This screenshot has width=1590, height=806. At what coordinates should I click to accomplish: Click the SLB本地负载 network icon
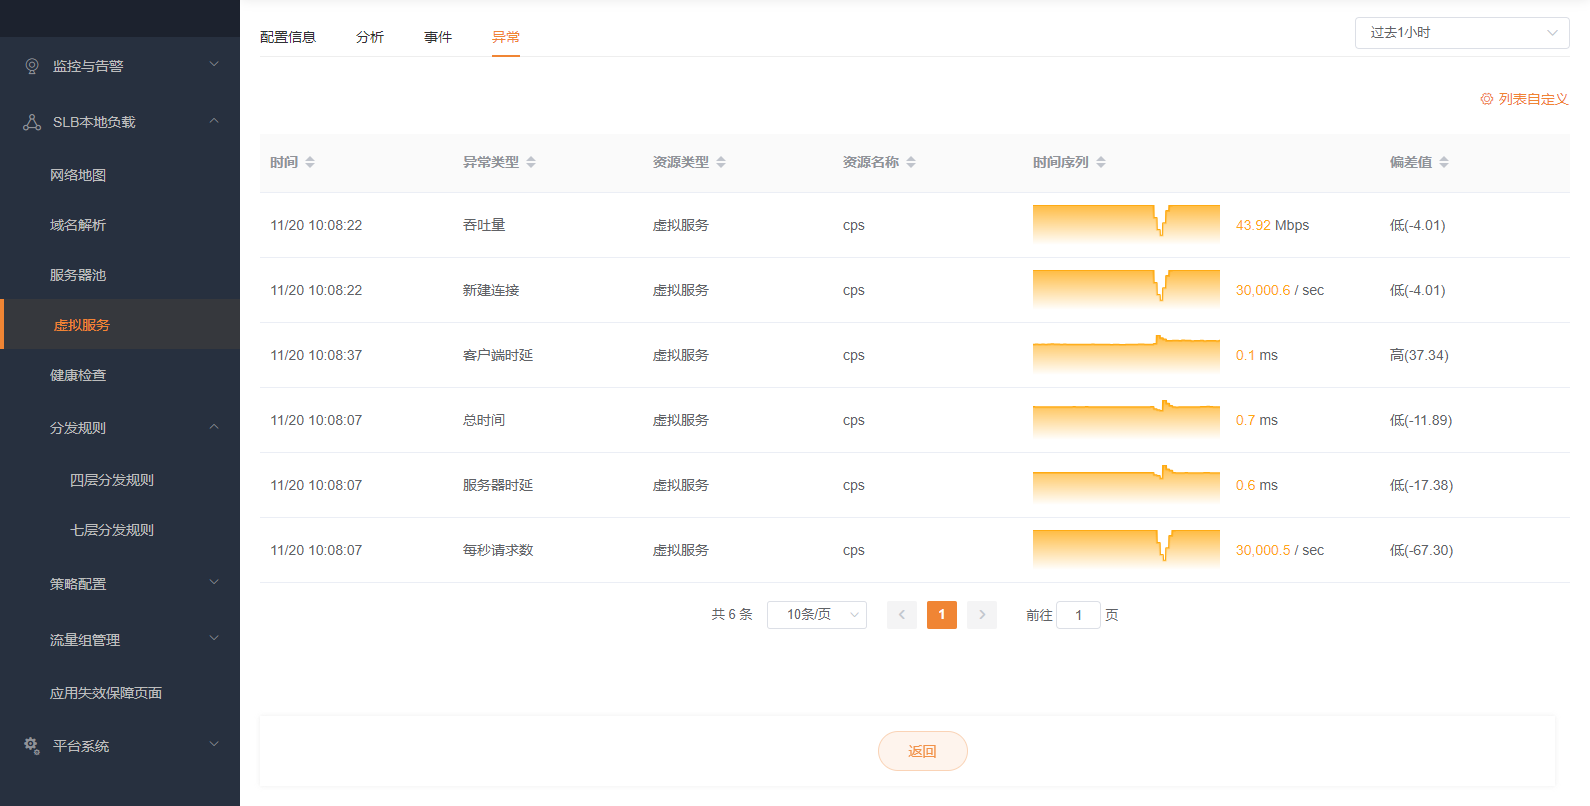click(x=32, y=122)
